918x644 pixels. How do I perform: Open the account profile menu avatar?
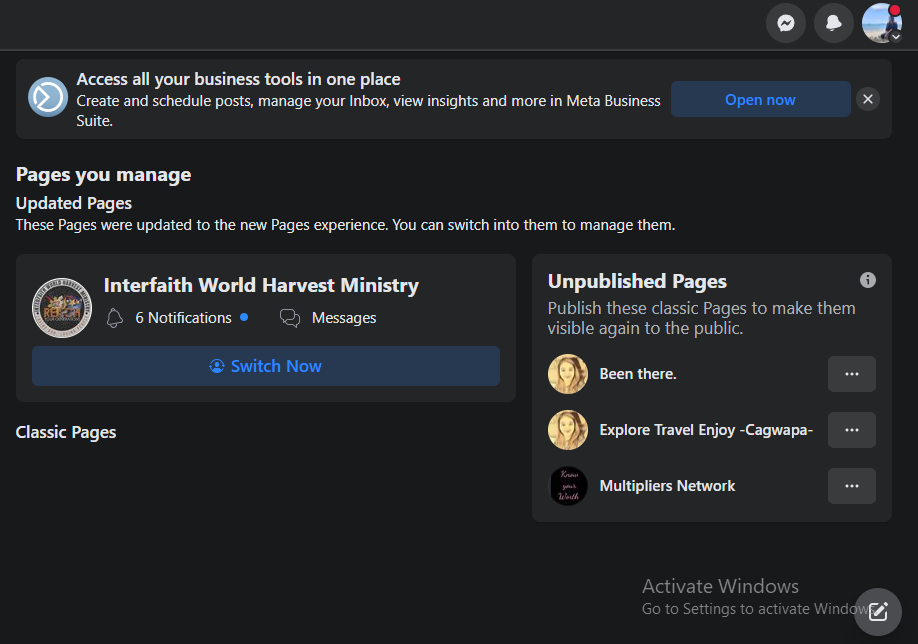click(x=881, y=23)
